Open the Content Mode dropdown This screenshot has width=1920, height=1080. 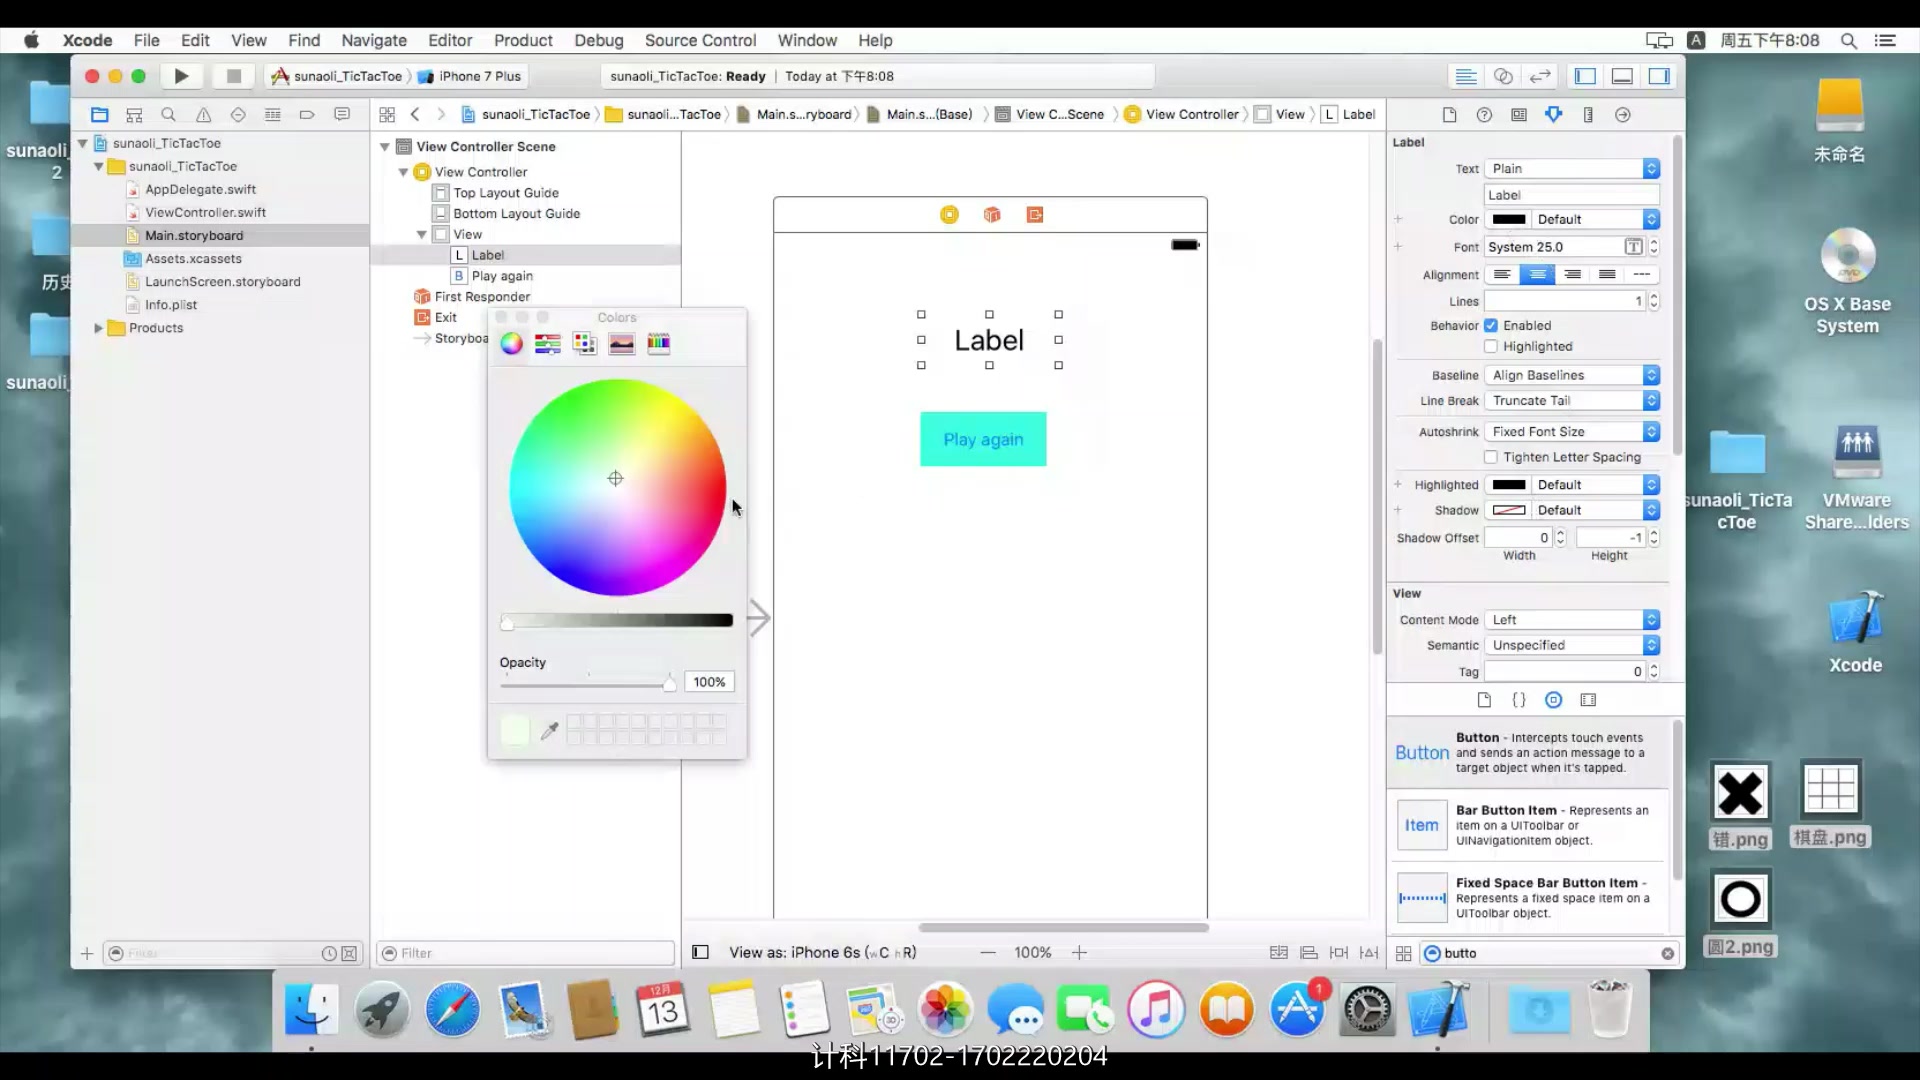point(1572,620)
